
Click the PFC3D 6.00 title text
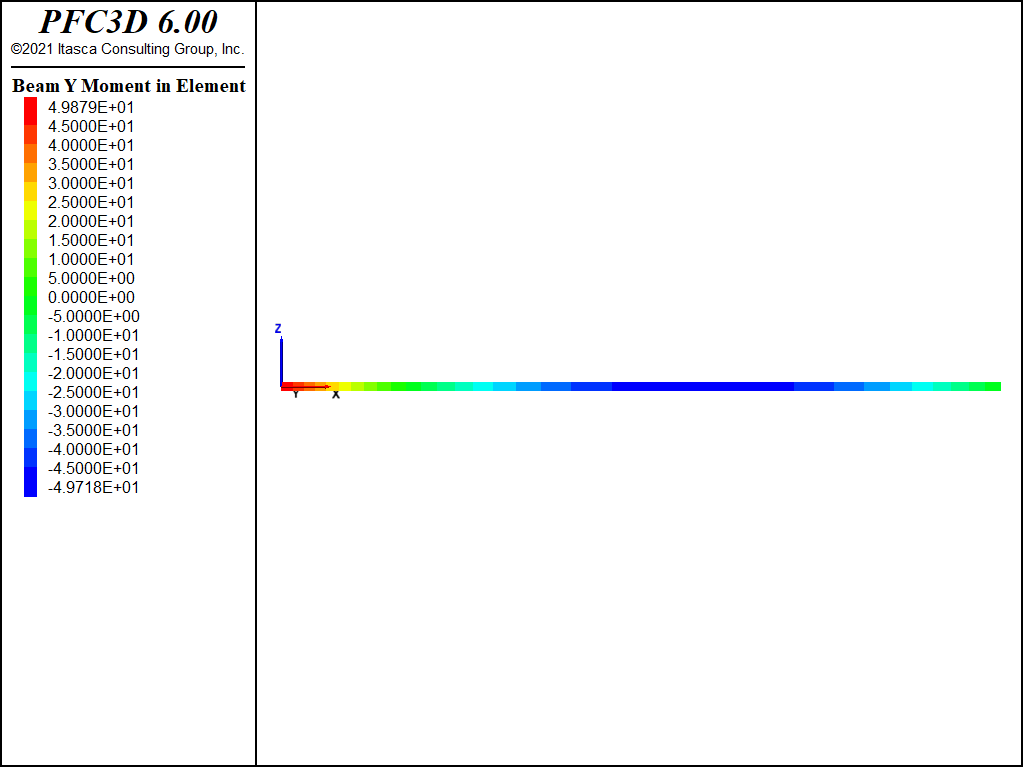128,22
